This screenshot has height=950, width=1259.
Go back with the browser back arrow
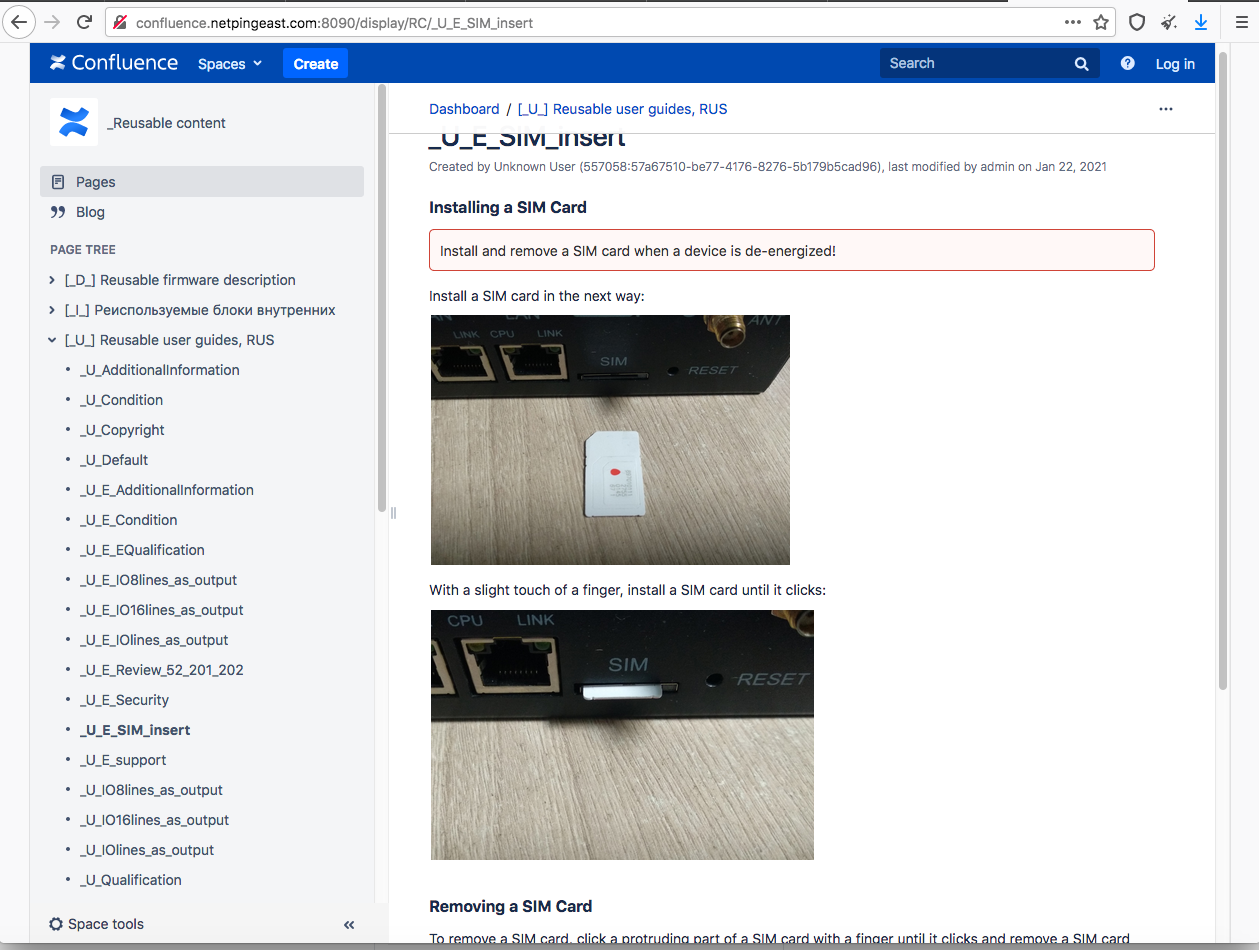coord(20,22)
